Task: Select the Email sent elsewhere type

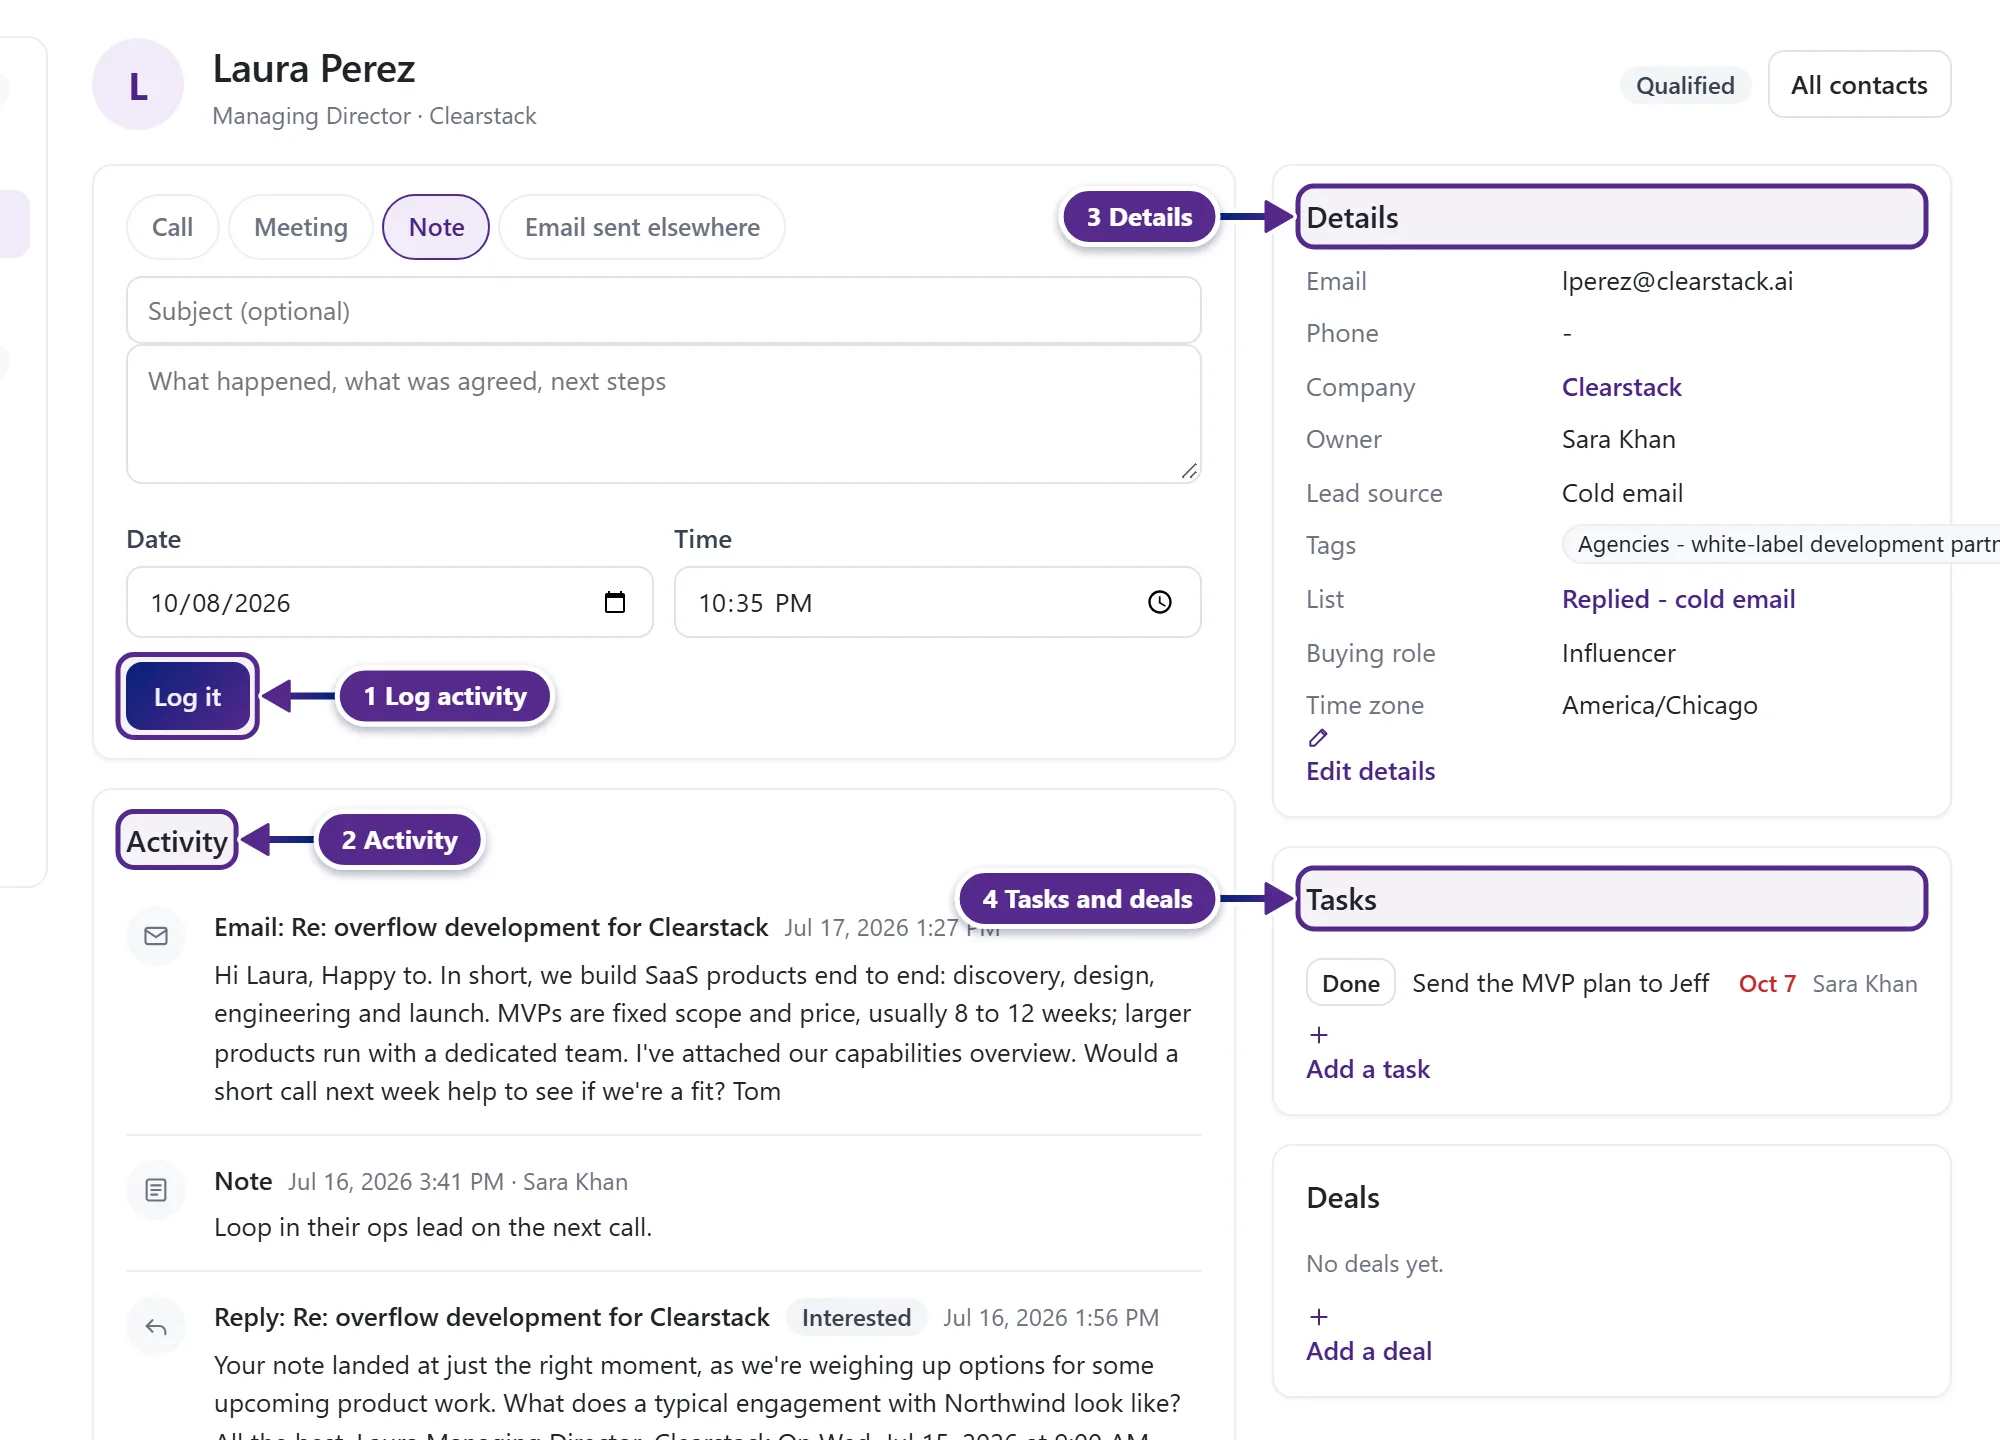Action: (642, 227)
